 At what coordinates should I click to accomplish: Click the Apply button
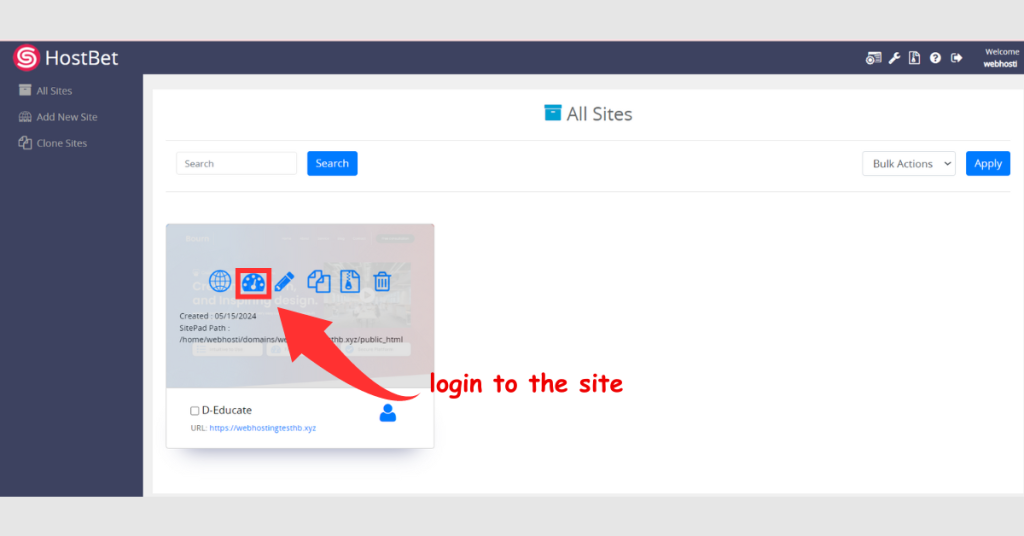987,163
